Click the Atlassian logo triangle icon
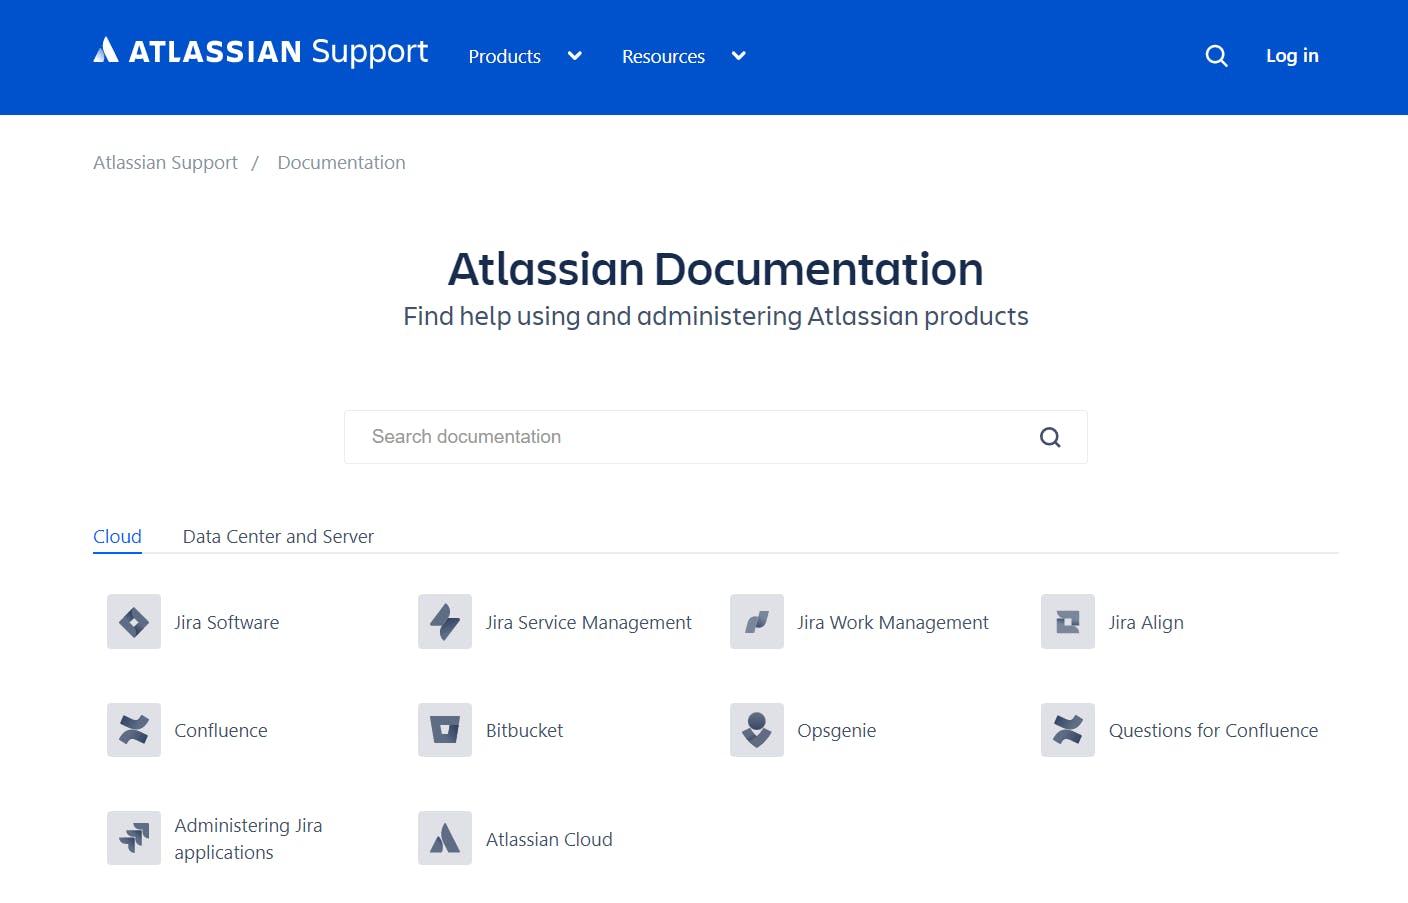The width and height of the screenshot is (1408, 903). [x=106, y=50]
